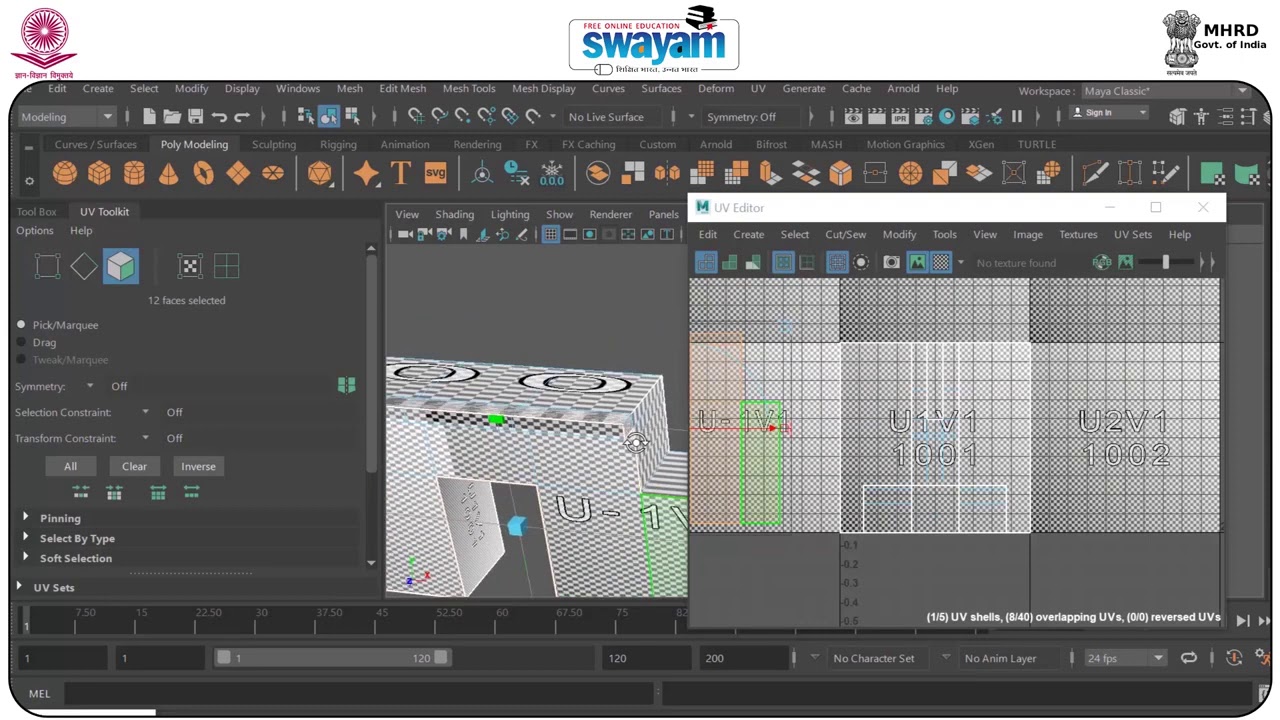Open the Selection Constraint dropdown
Image resolution: width=1280 pixels, height=720 pixels.
(145, 412)
